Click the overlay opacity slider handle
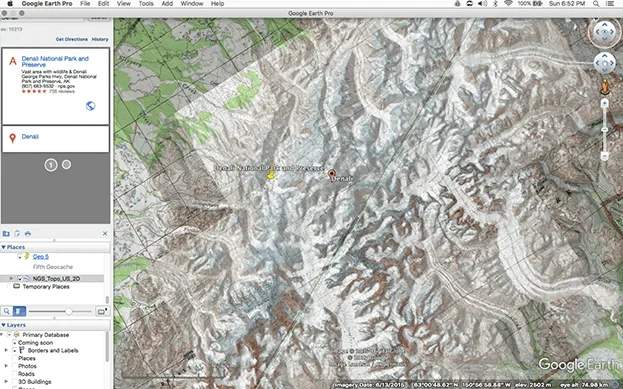The width and height of the screenshot is (623, 389). [69, 311]
